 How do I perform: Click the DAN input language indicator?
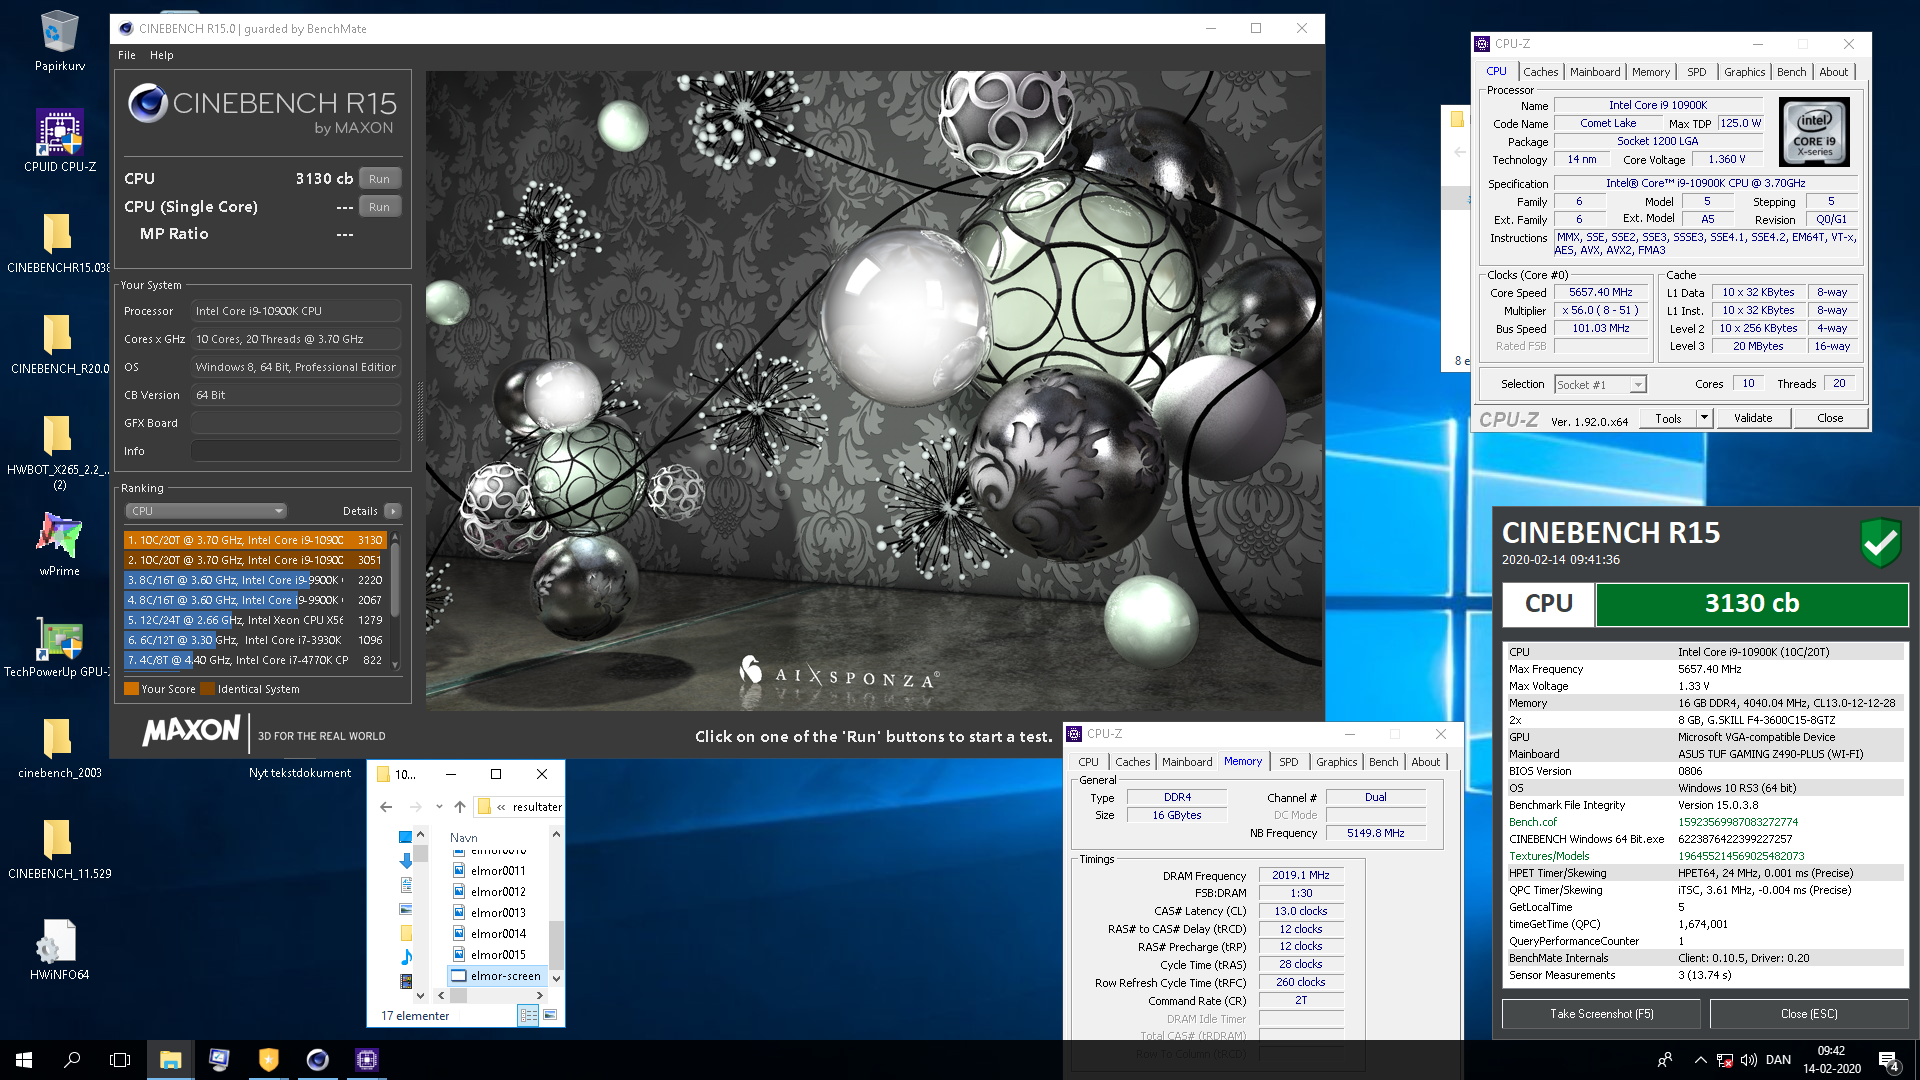(x=1778, y=1060)
